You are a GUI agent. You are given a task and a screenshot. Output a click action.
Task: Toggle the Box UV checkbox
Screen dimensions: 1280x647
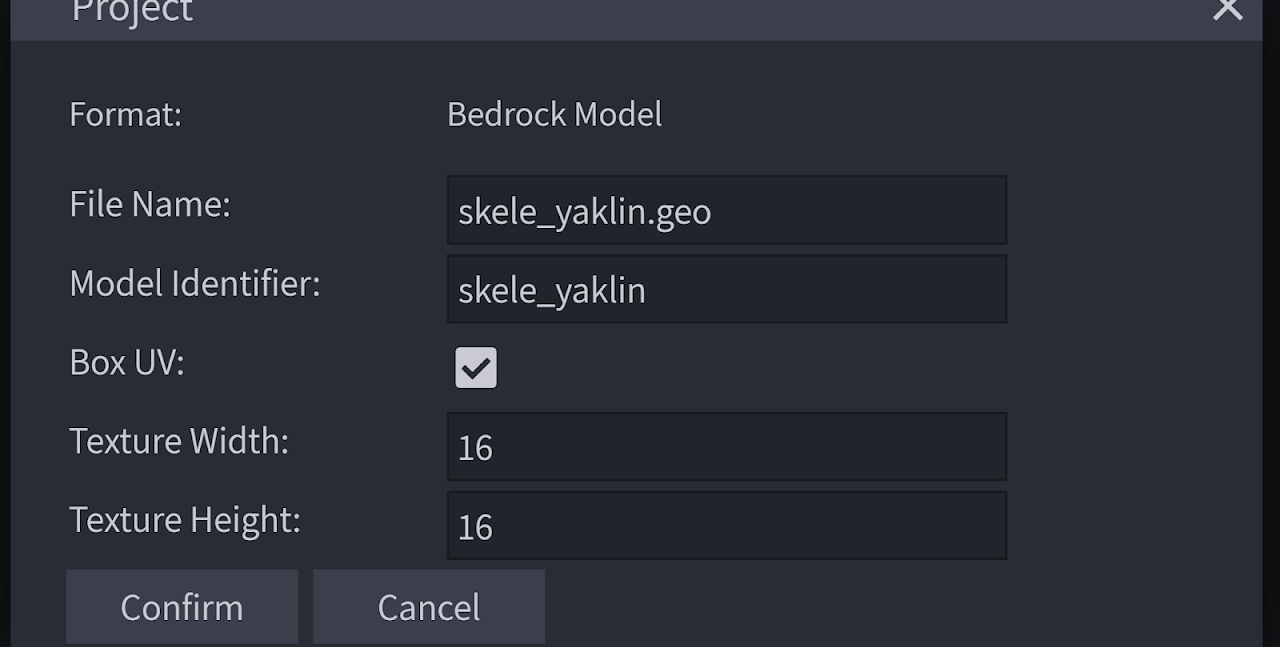coord(476,368)
